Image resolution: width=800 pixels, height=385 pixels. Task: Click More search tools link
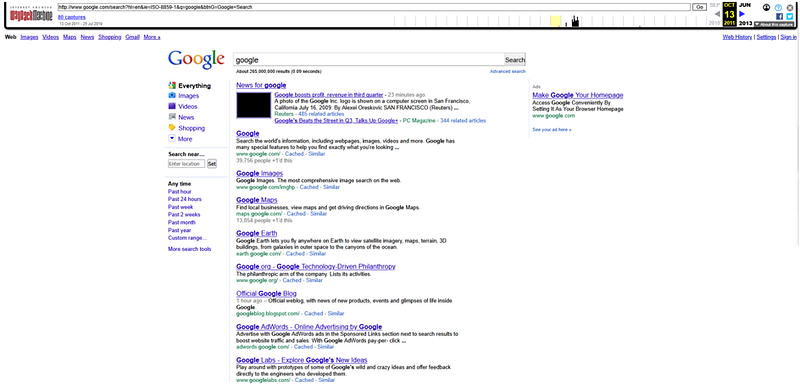(189, 249)
